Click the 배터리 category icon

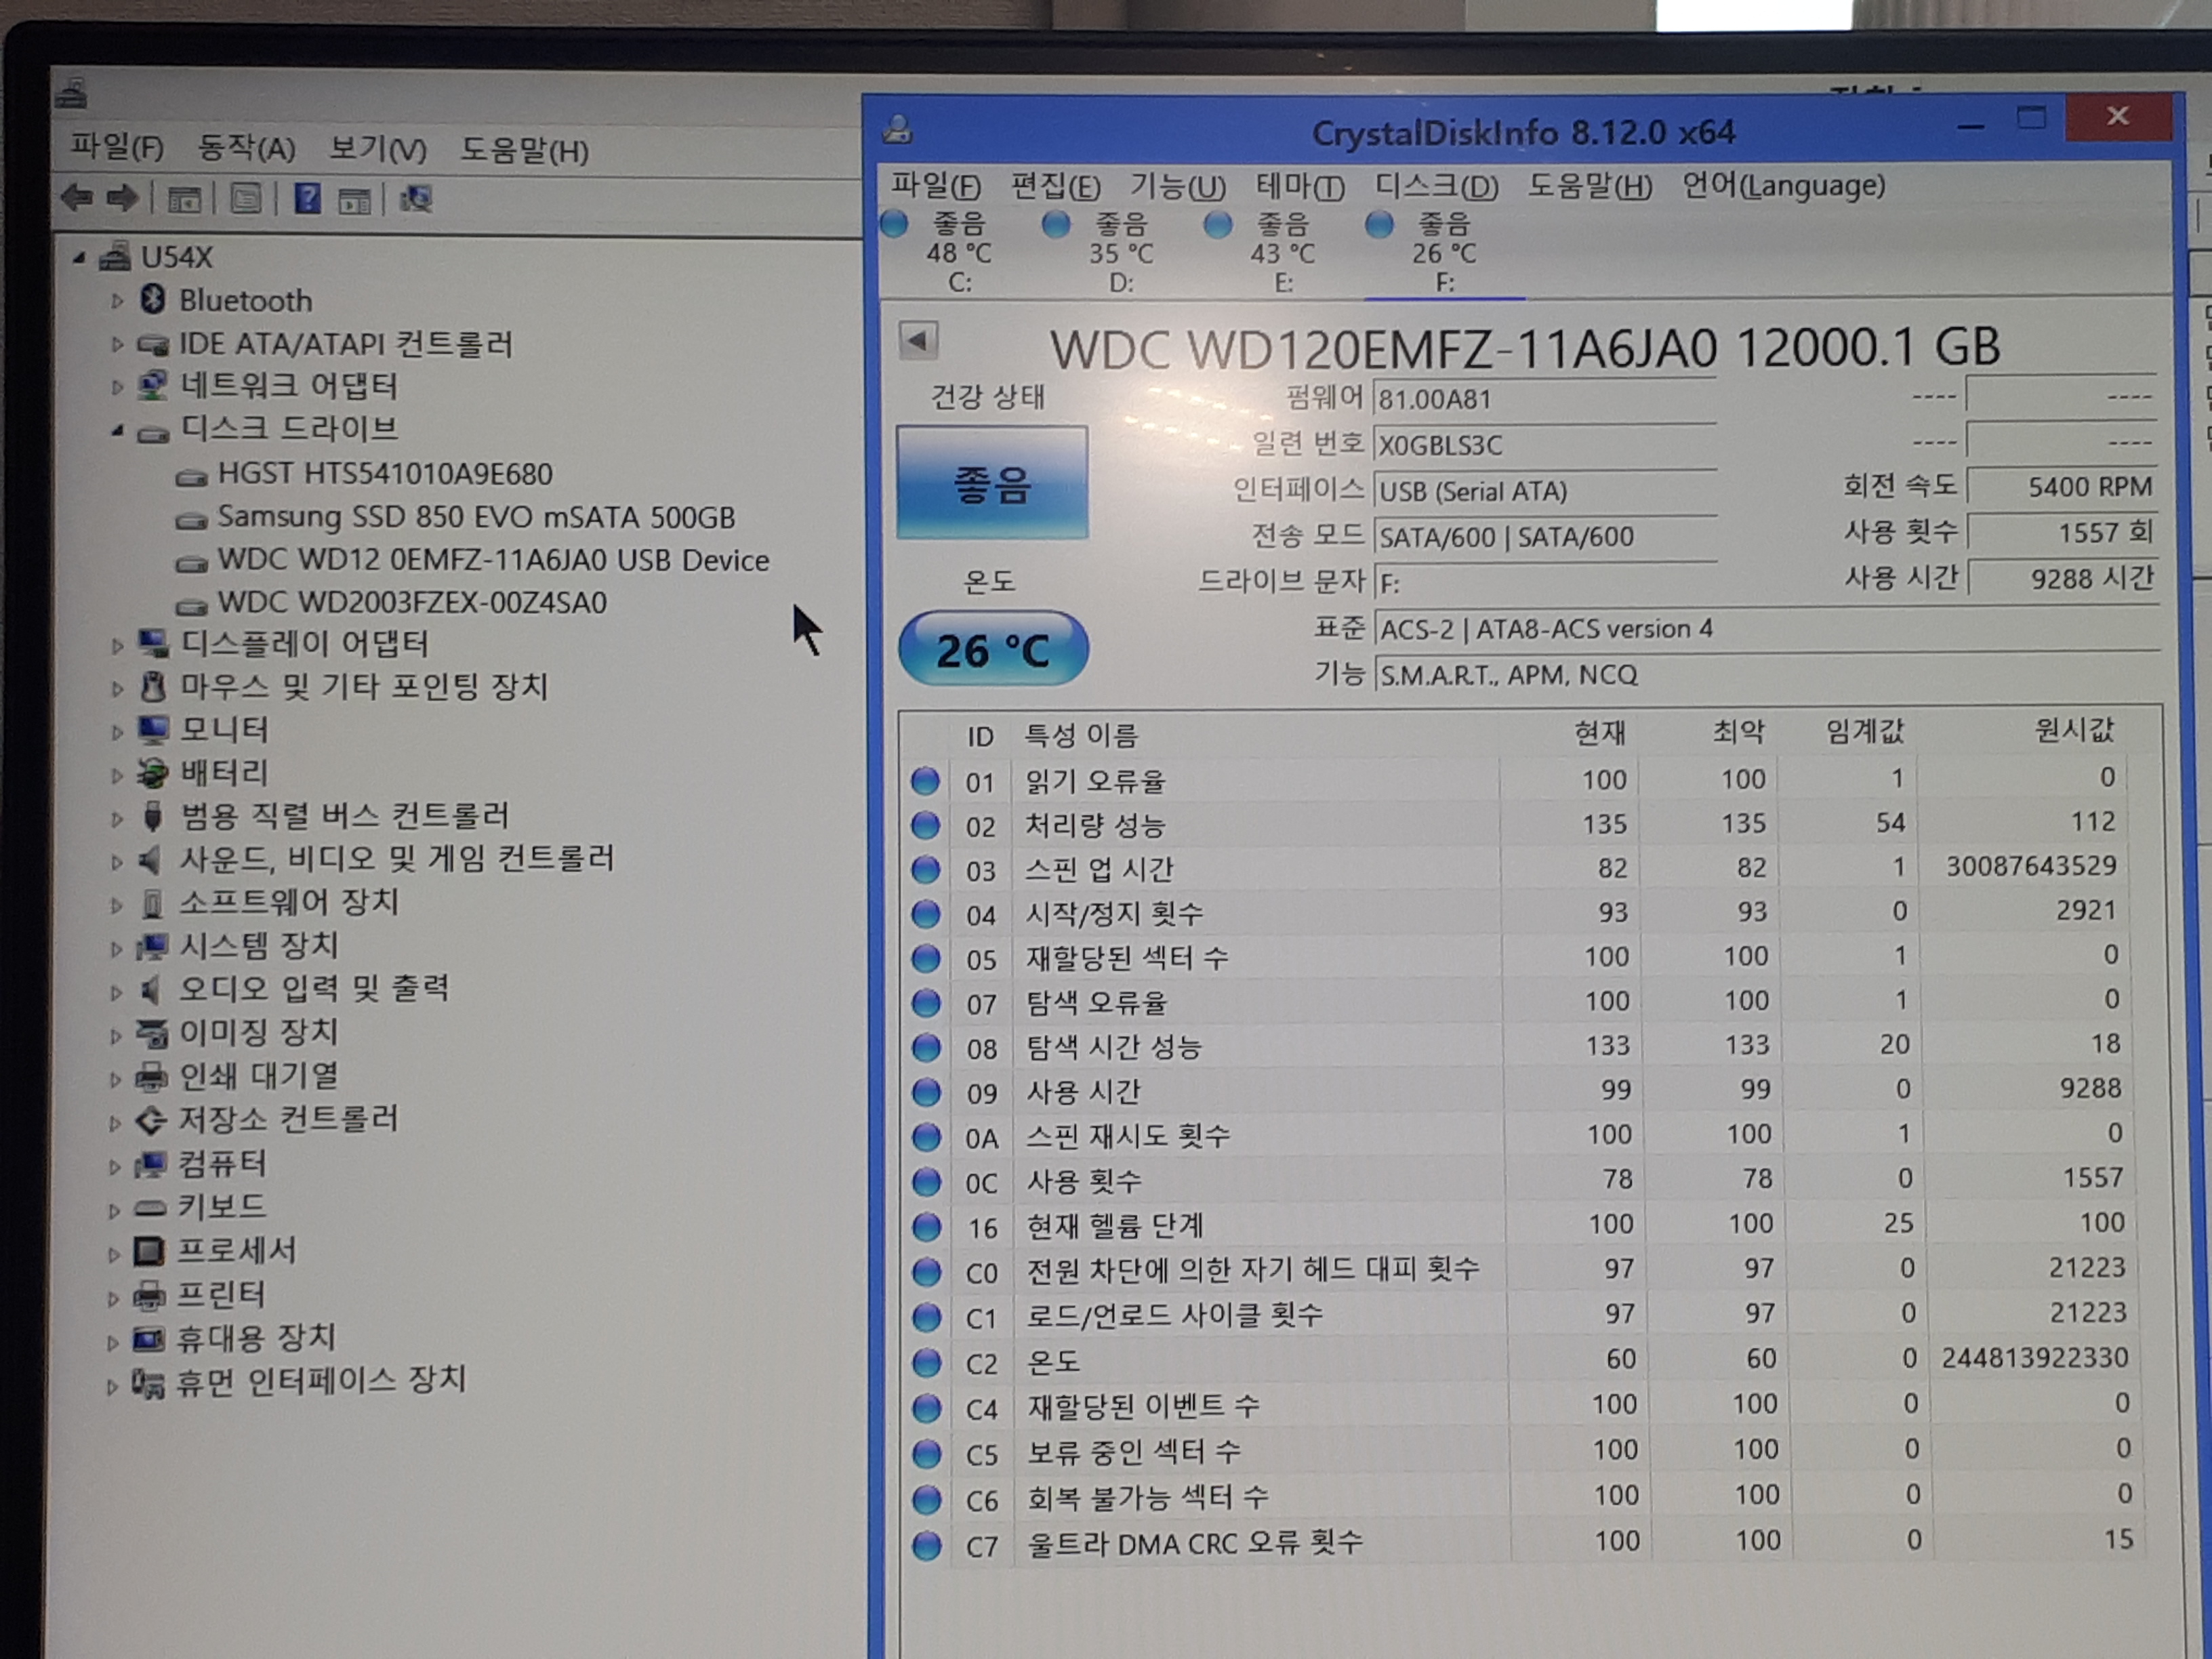153,773
